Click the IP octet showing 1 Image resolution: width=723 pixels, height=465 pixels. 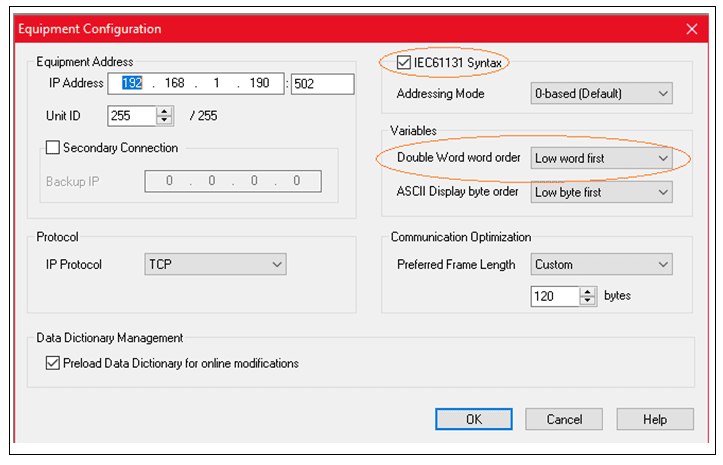216,83
